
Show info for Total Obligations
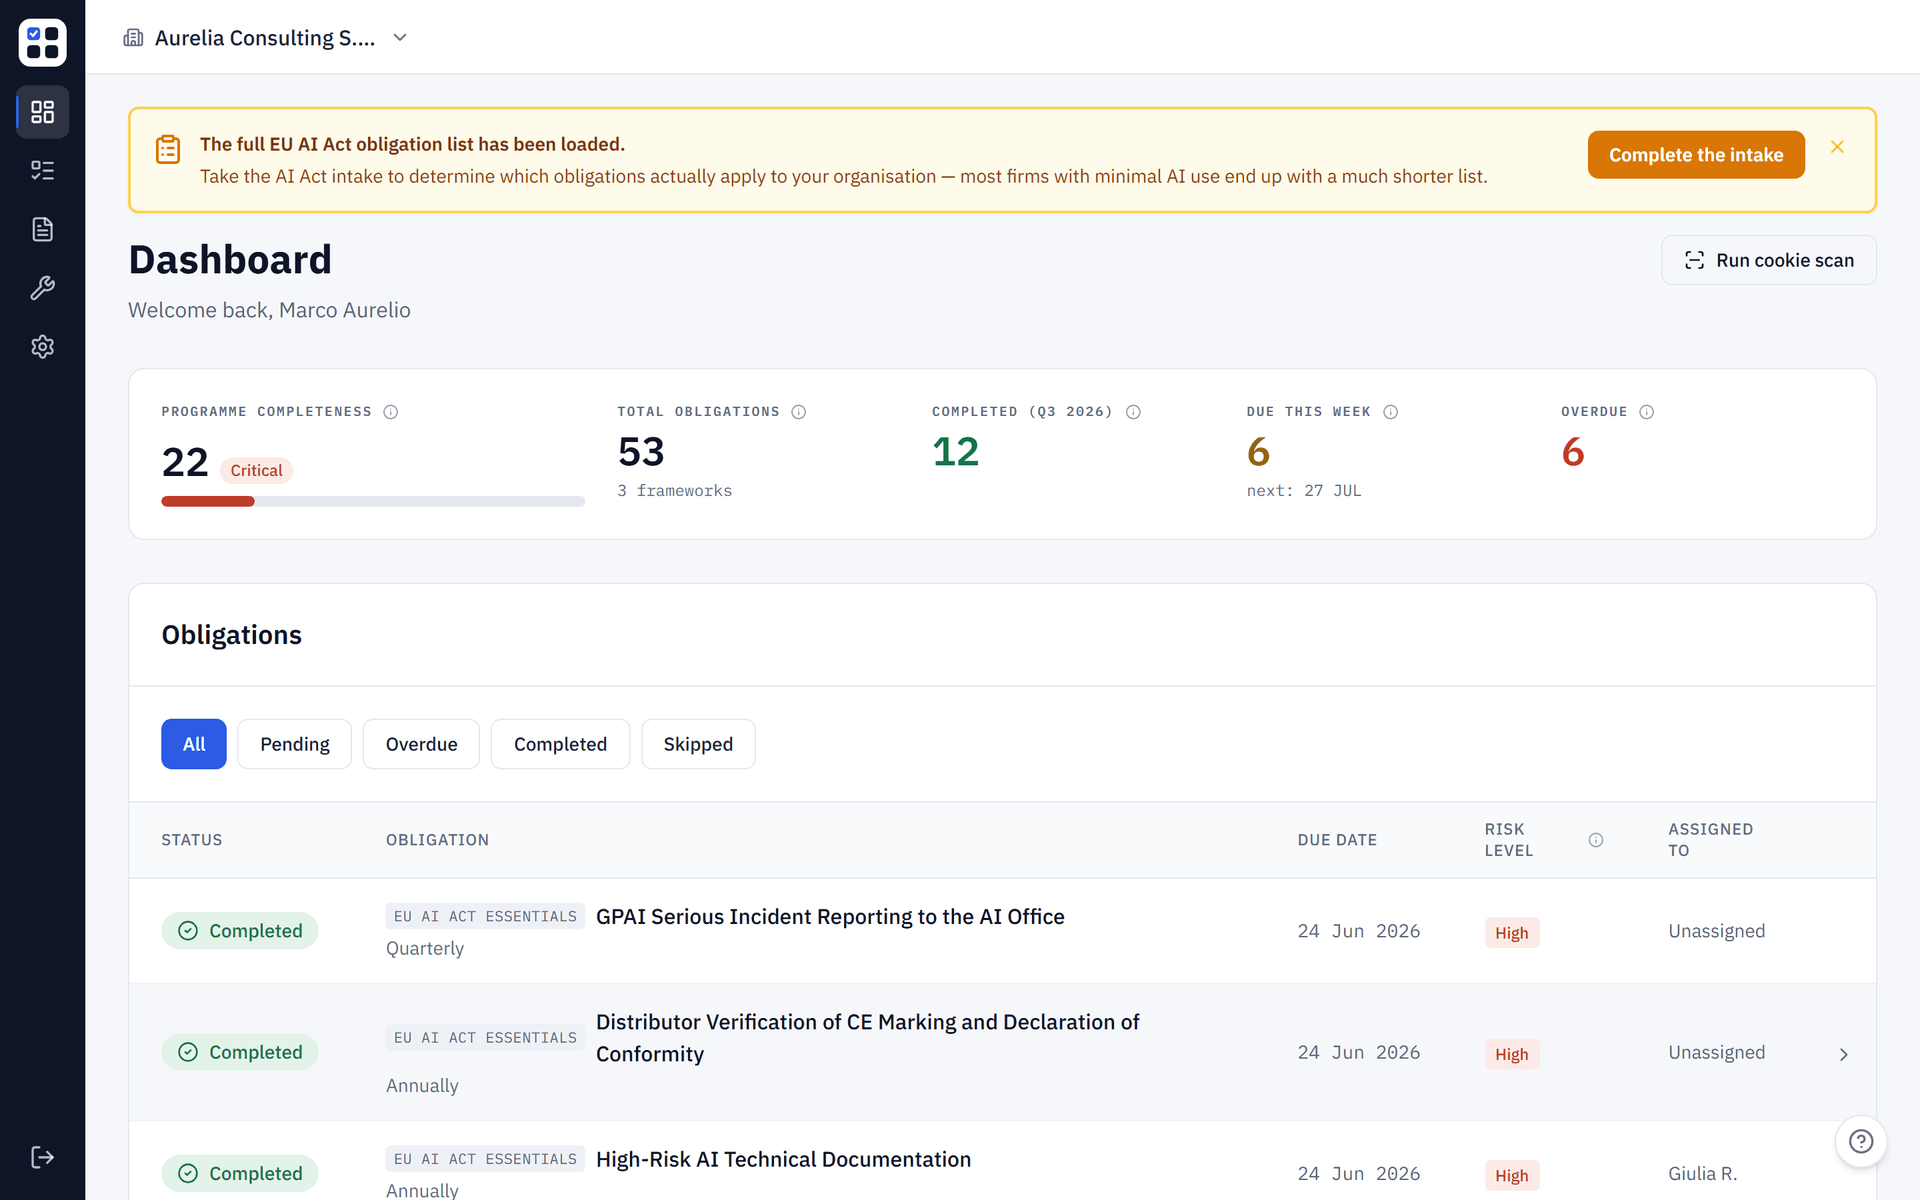pos(799,412)
